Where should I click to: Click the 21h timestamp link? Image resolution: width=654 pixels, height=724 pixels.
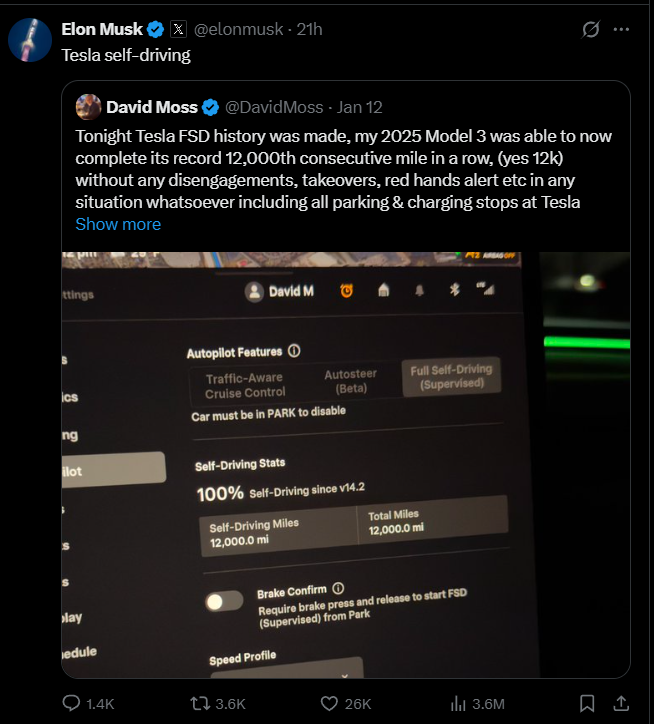click(x=310, y=30)
